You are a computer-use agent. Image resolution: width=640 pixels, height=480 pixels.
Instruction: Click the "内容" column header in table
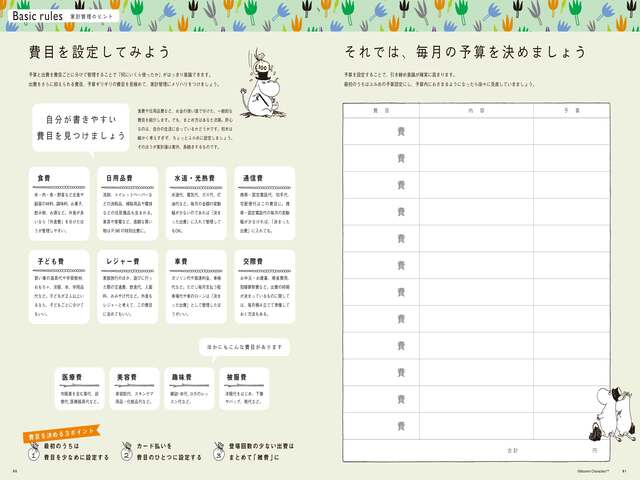pyautogui.click(x=476, y=111)
